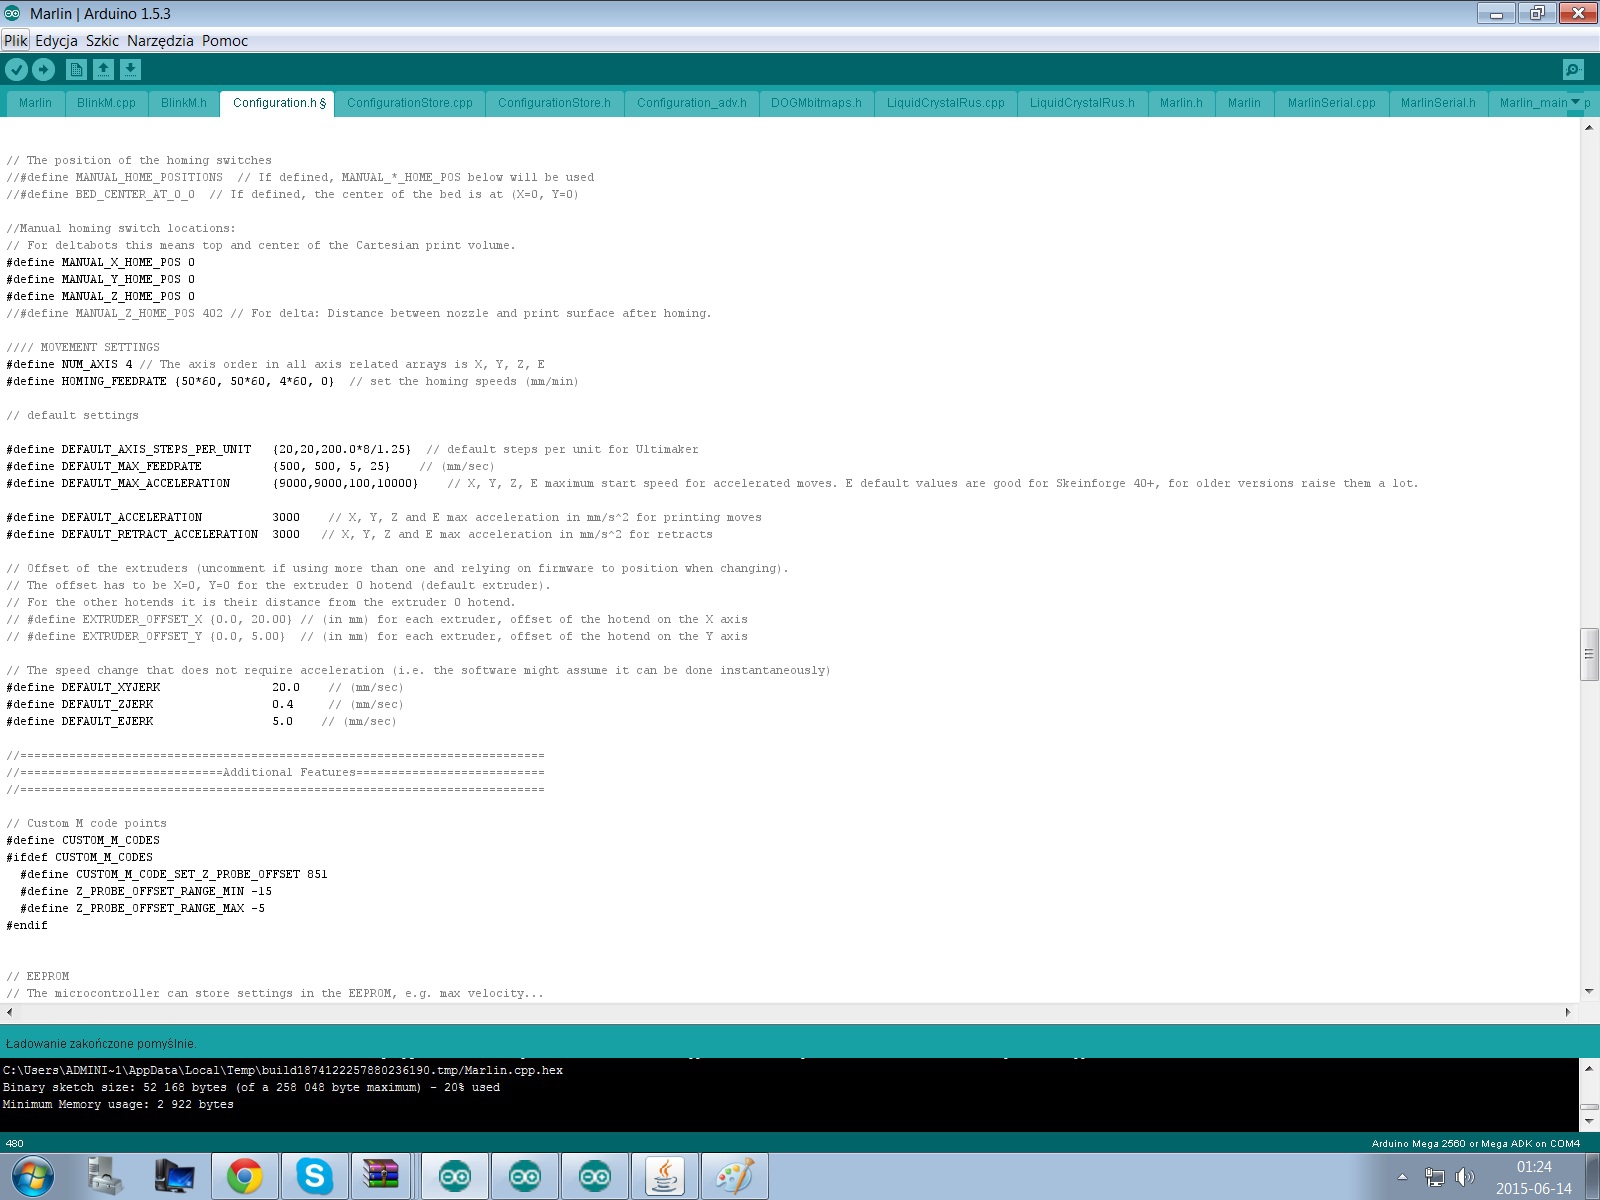
Task: Open the Pomoc menu
Action: pos(225,41)
